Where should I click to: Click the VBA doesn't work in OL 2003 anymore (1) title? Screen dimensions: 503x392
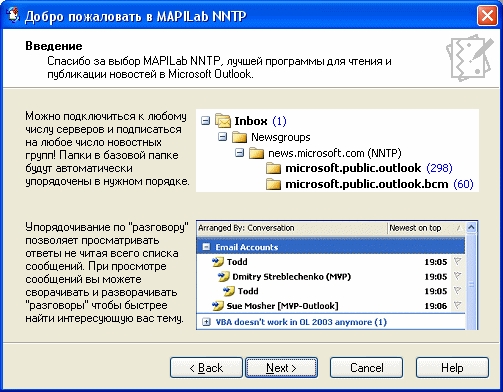(301, 322)
